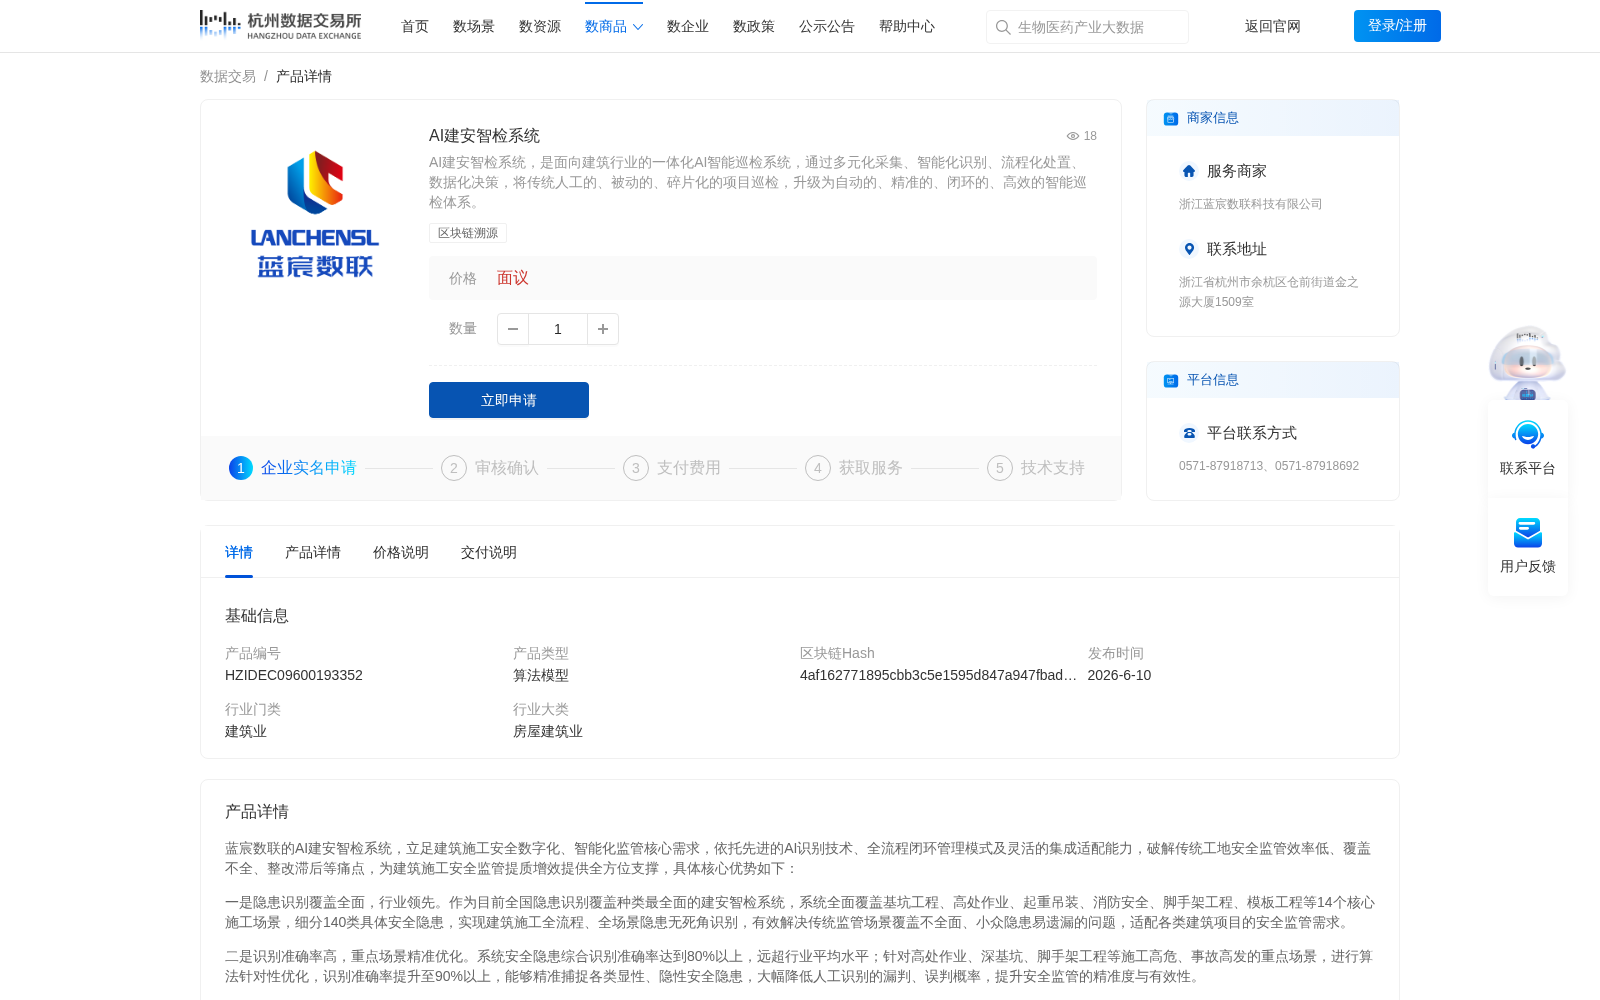Viewport: 1600px width, 1000px height.
Task: Open 数企业 navigation item
Action: [688, 27]
